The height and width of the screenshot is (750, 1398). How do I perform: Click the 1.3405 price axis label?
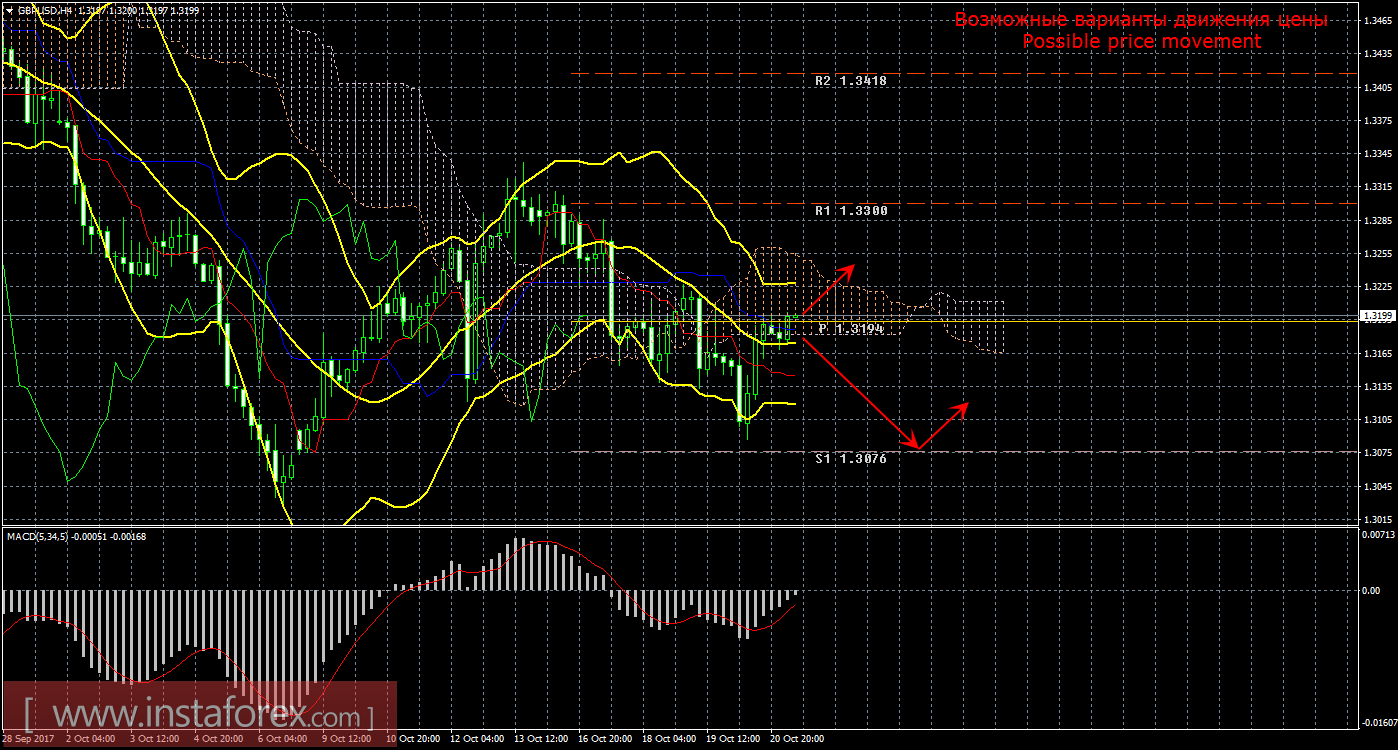[x=1377, y=87]
